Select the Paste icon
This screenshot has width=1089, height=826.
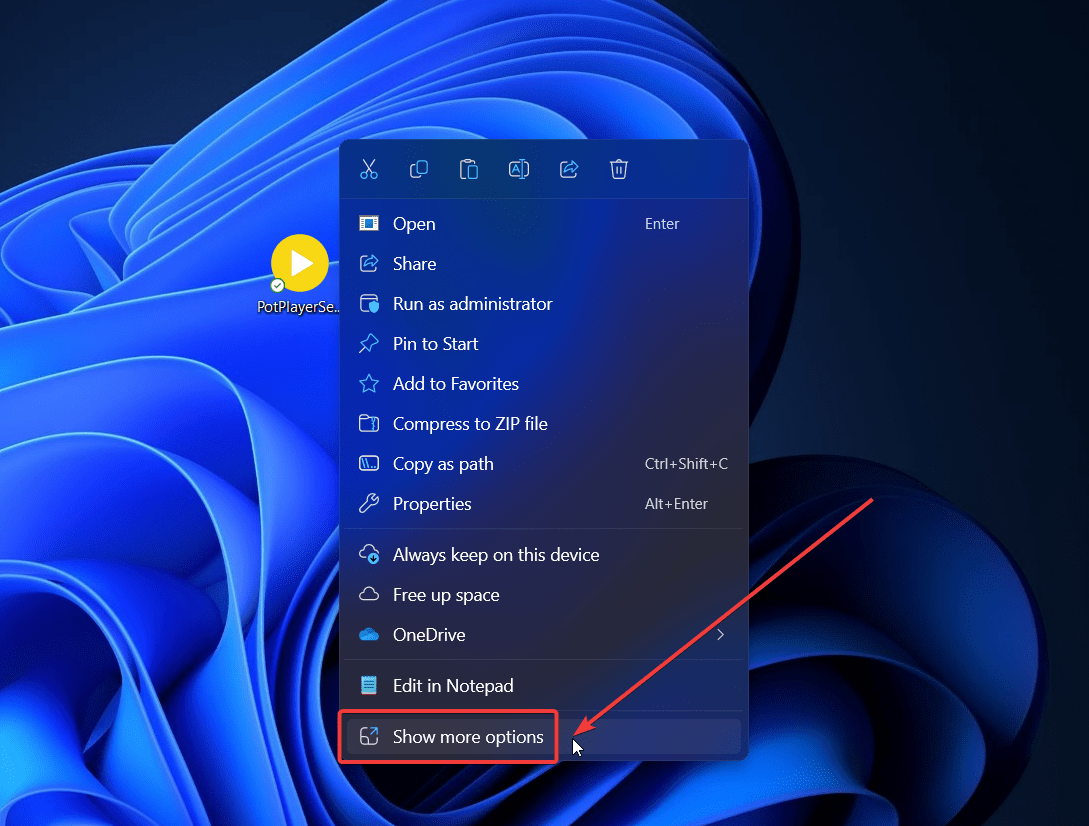[x=469, y=169]
